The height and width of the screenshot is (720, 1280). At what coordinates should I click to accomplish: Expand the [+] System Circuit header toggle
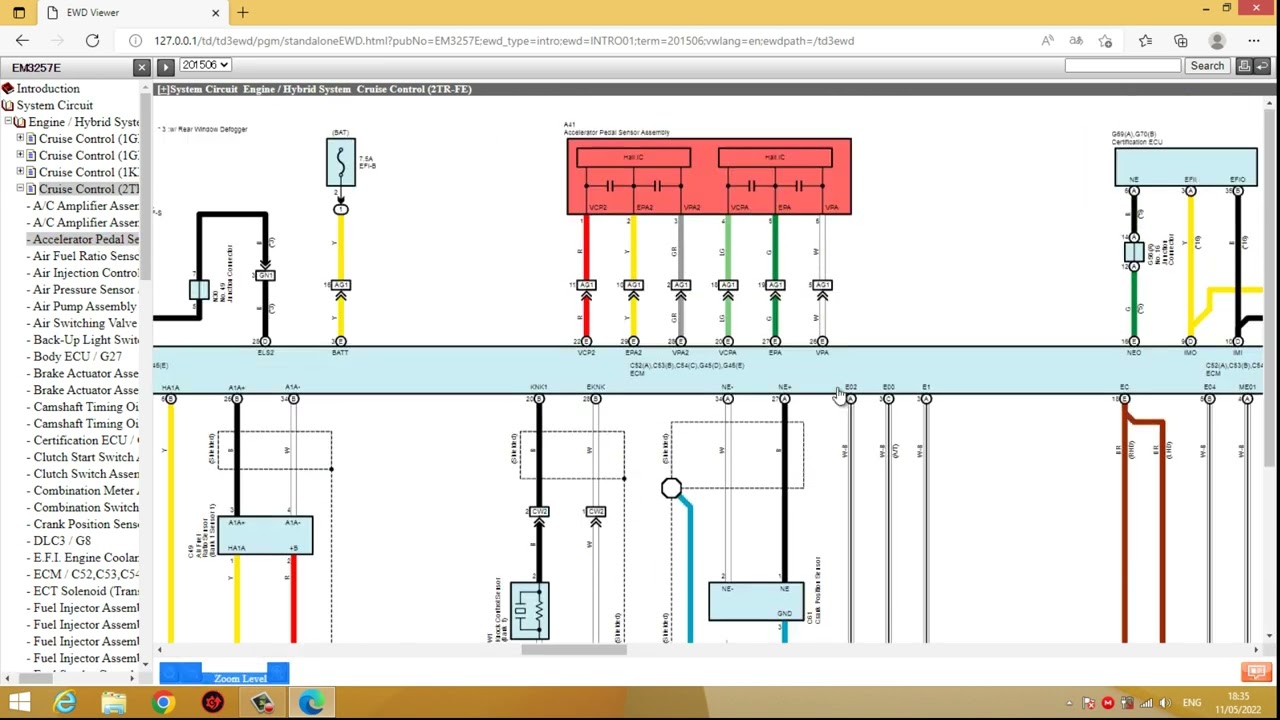(x=163, y=89)
